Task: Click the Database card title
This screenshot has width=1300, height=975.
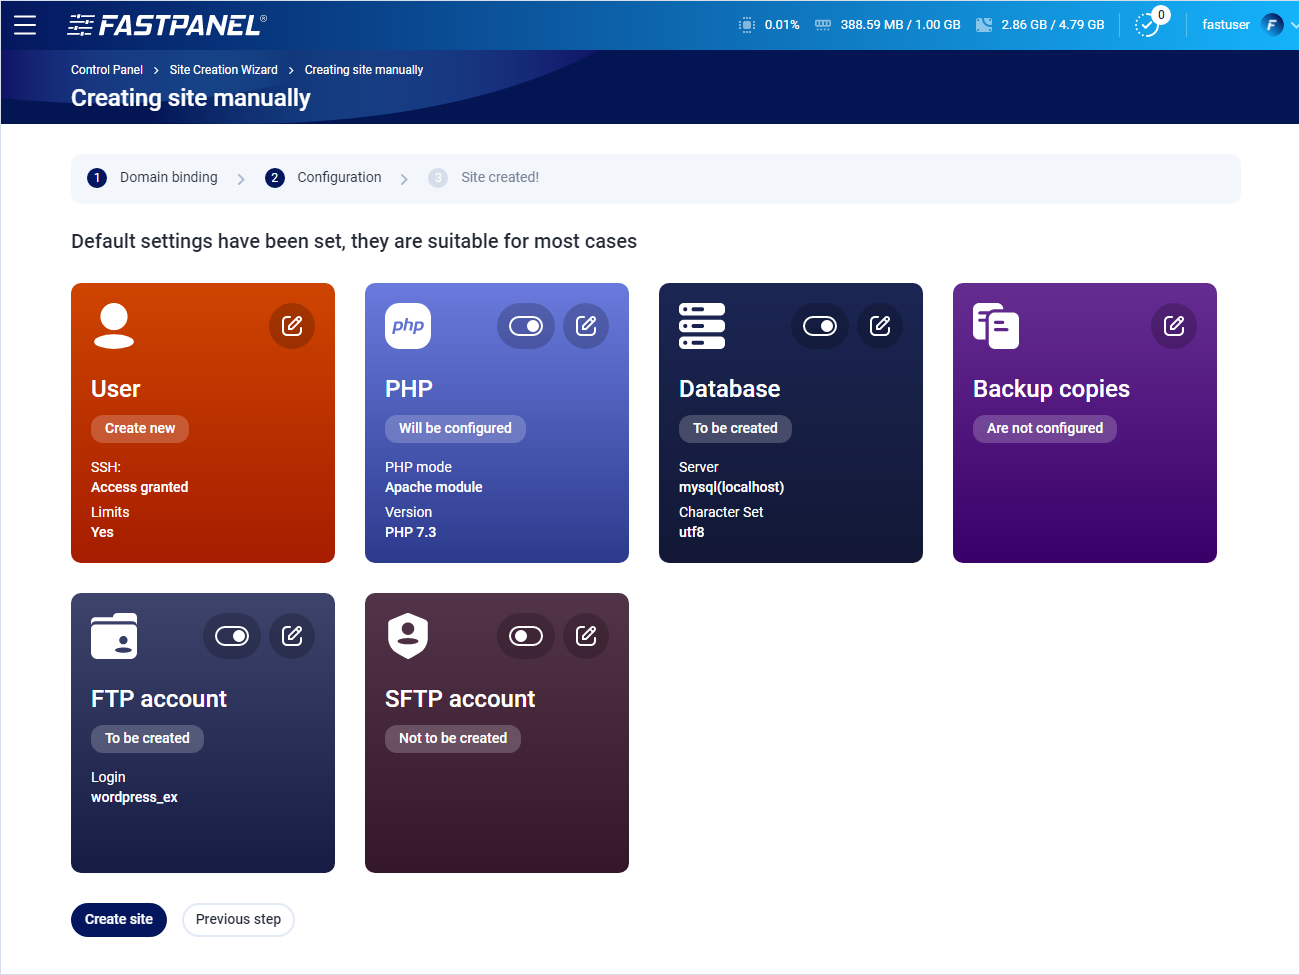Action: (730, 389)
